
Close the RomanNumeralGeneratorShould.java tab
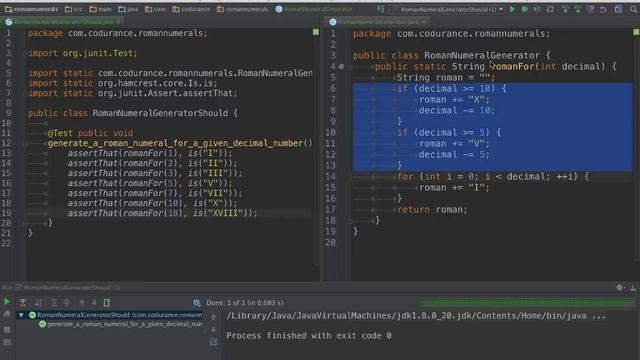[x=118, y=22]
